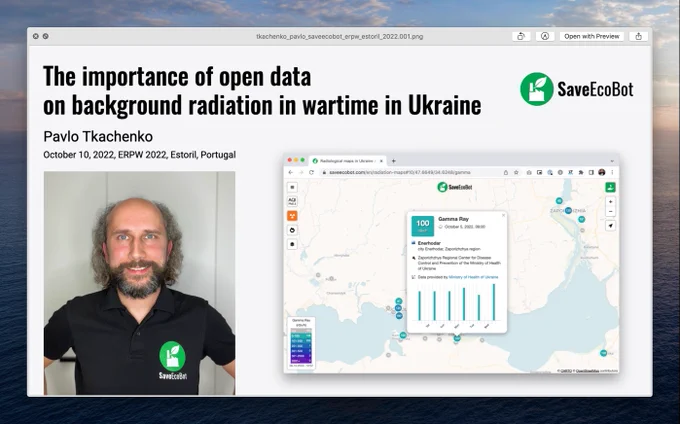This screenshot has height=424, width=680.
Task: Click the 100 gamma value tile in popup
Action: point(422,226)
